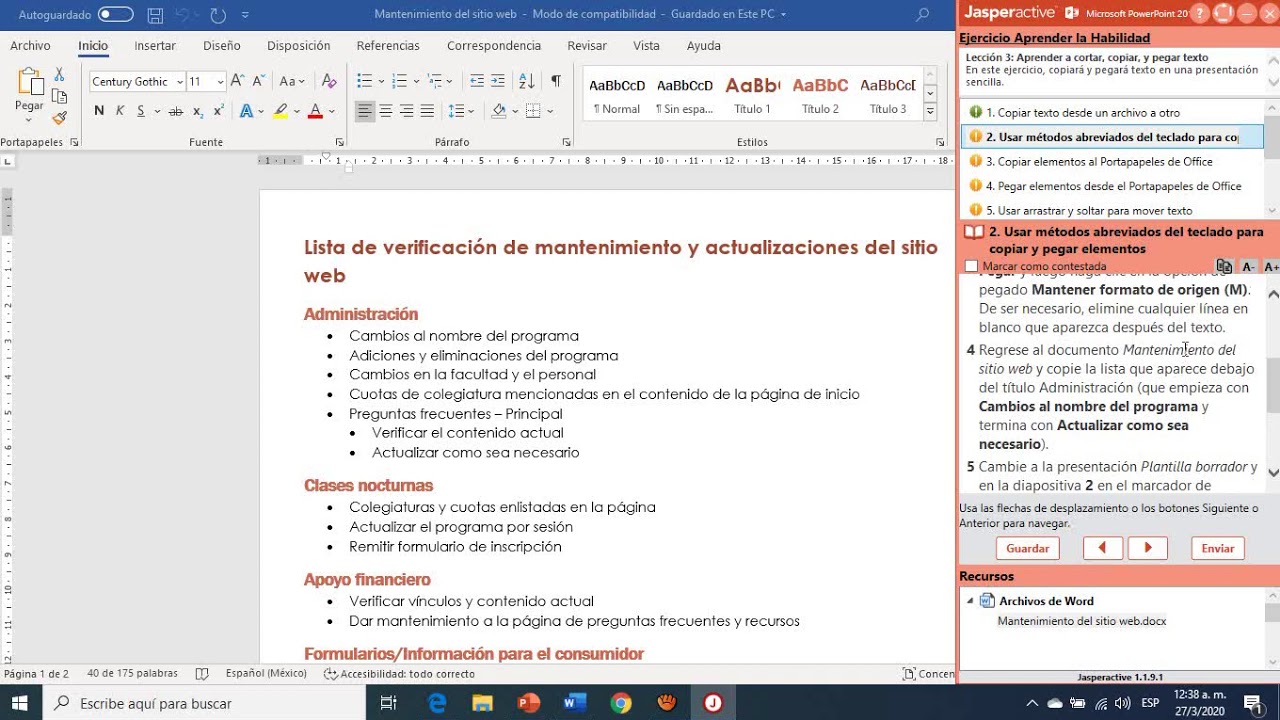The image size is (1280, 720).
Task: Center the paragraph text
Action: pos(386,111)
